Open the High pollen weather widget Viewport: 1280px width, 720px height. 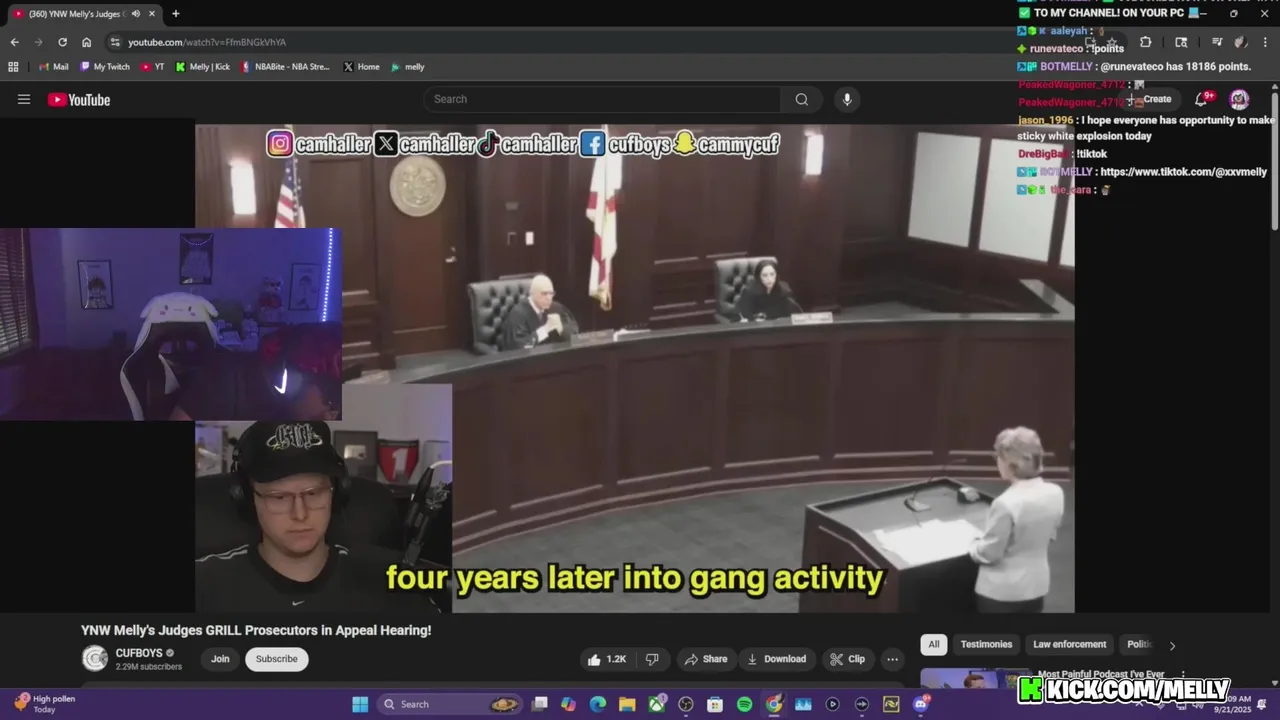pos(44,704)
